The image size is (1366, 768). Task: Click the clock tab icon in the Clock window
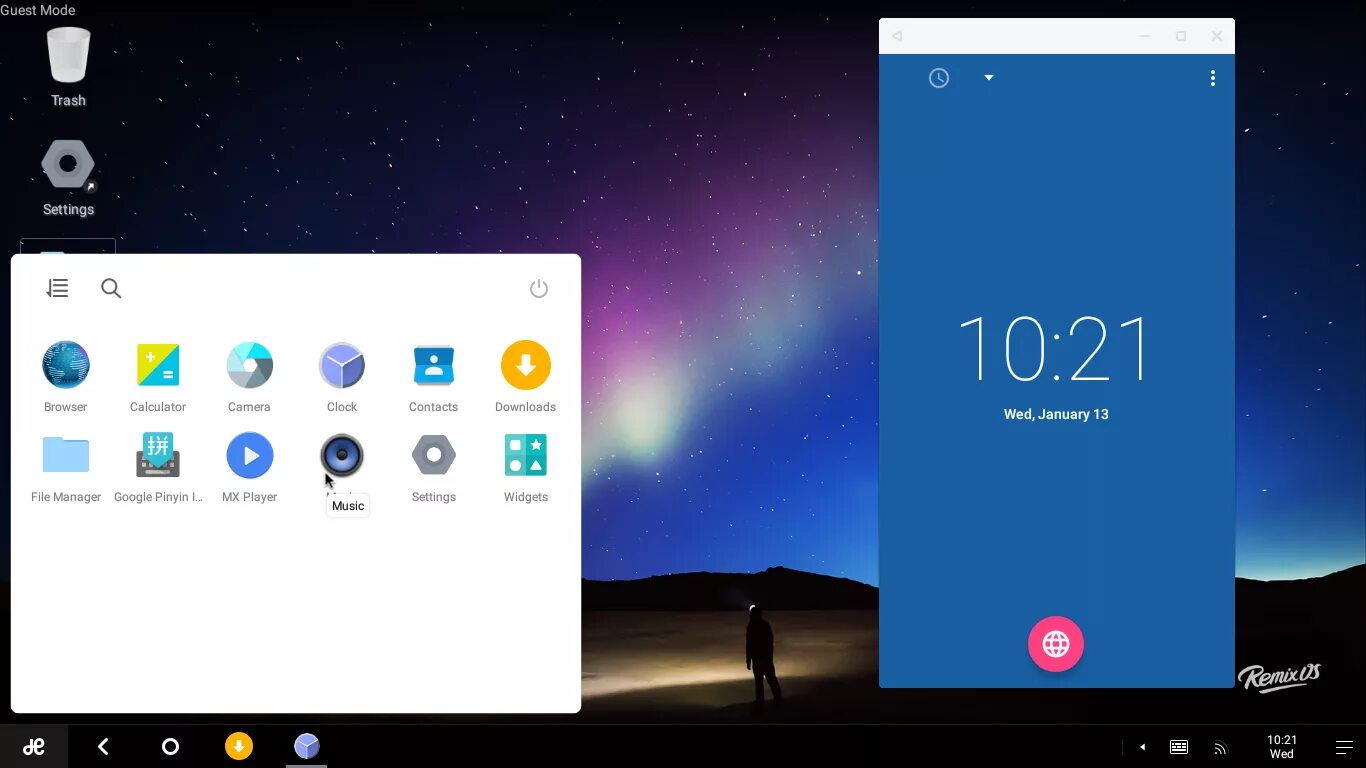click(939, 78)
